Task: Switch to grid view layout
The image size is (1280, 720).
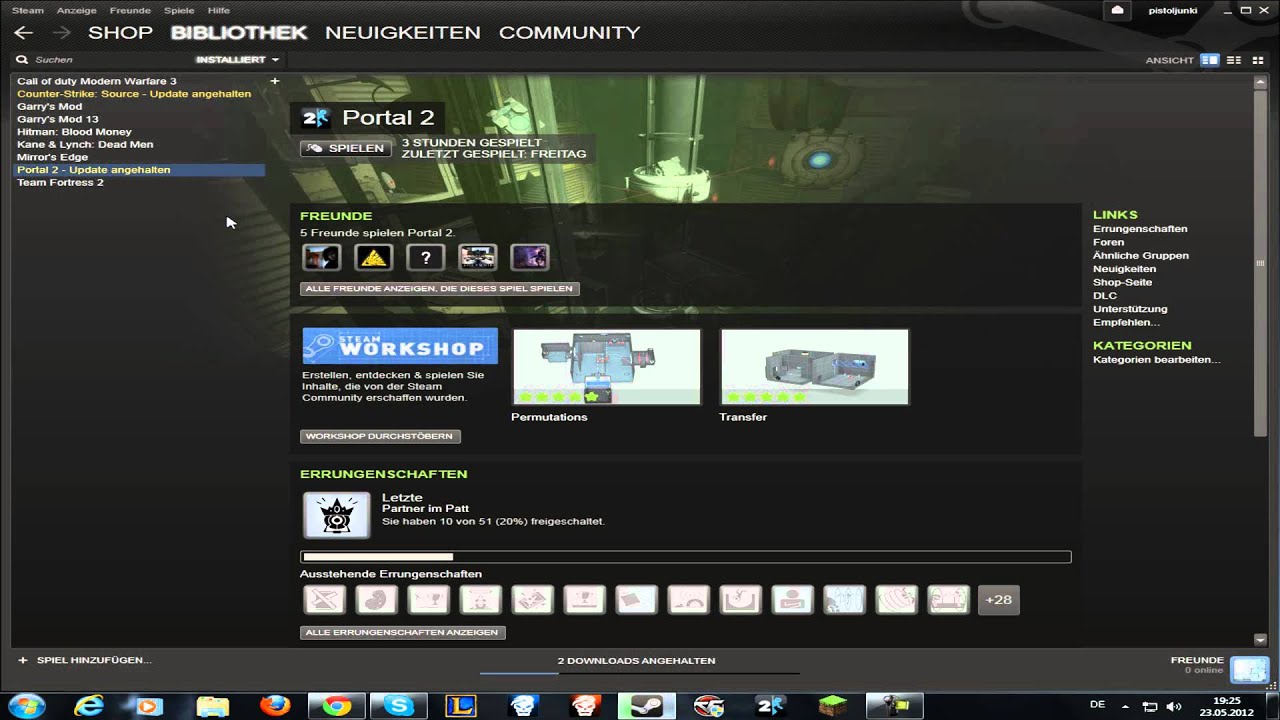Action: [x=1258, y=60]
